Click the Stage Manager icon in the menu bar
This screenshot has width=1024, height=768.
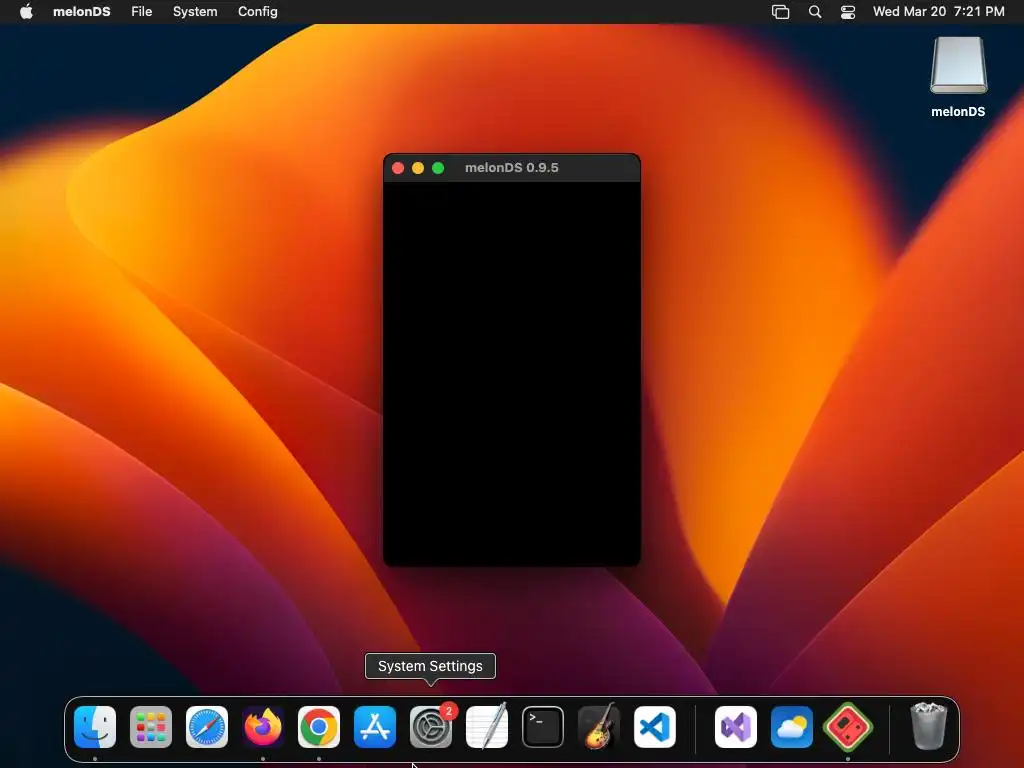click(780, 12)
